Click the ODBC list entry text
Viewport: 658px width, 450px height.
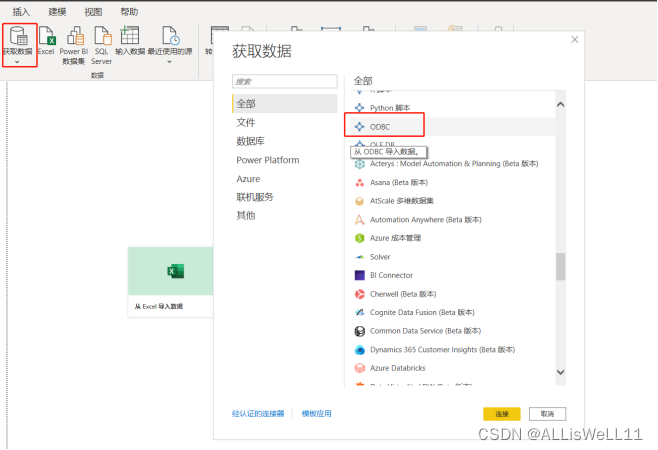click(x=380, y=127)
